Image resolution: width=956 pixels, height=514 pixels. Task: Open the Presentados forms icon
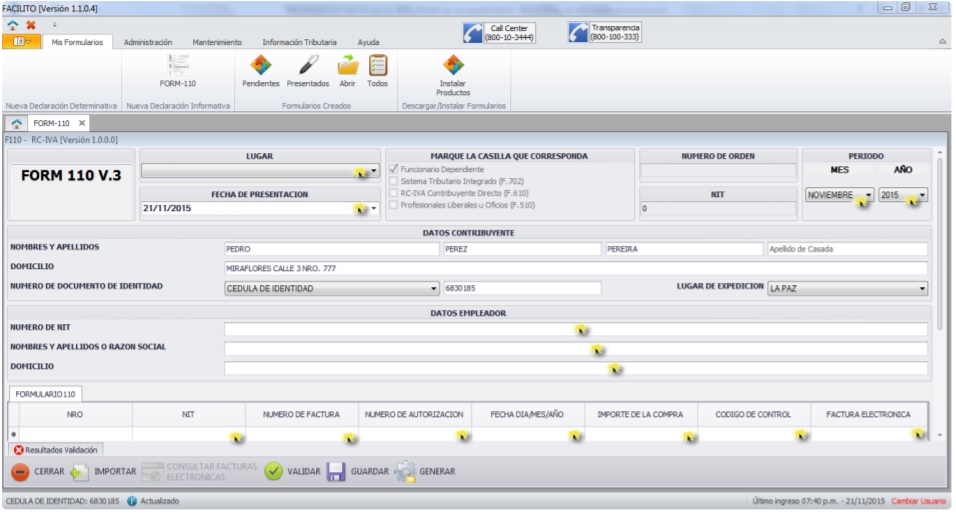308,66
